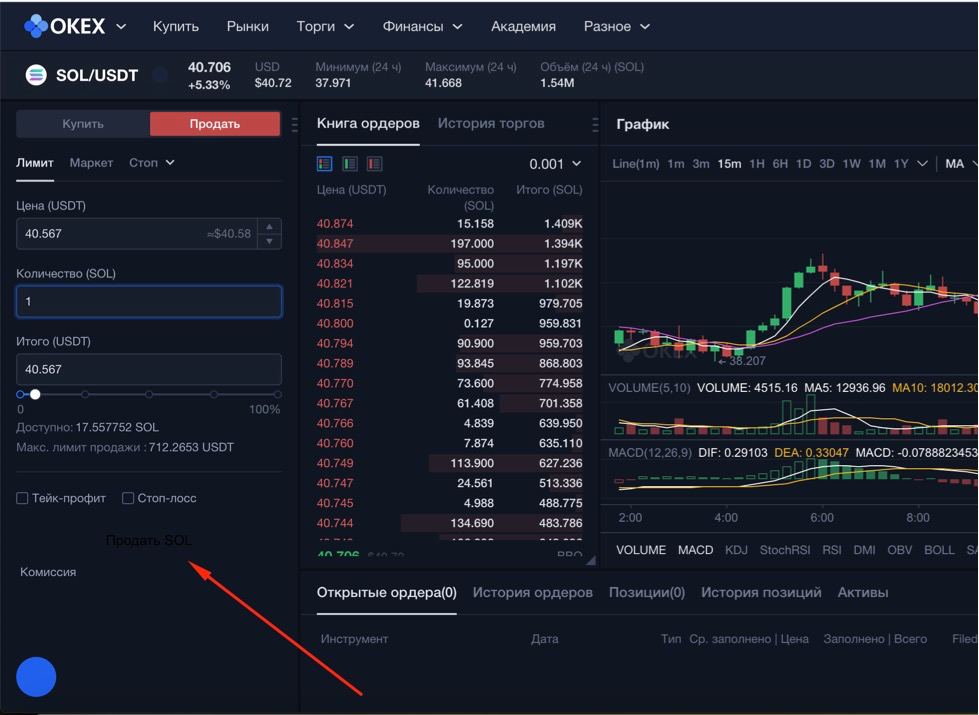Open the order book panel options dots

[x=595, y=124]
